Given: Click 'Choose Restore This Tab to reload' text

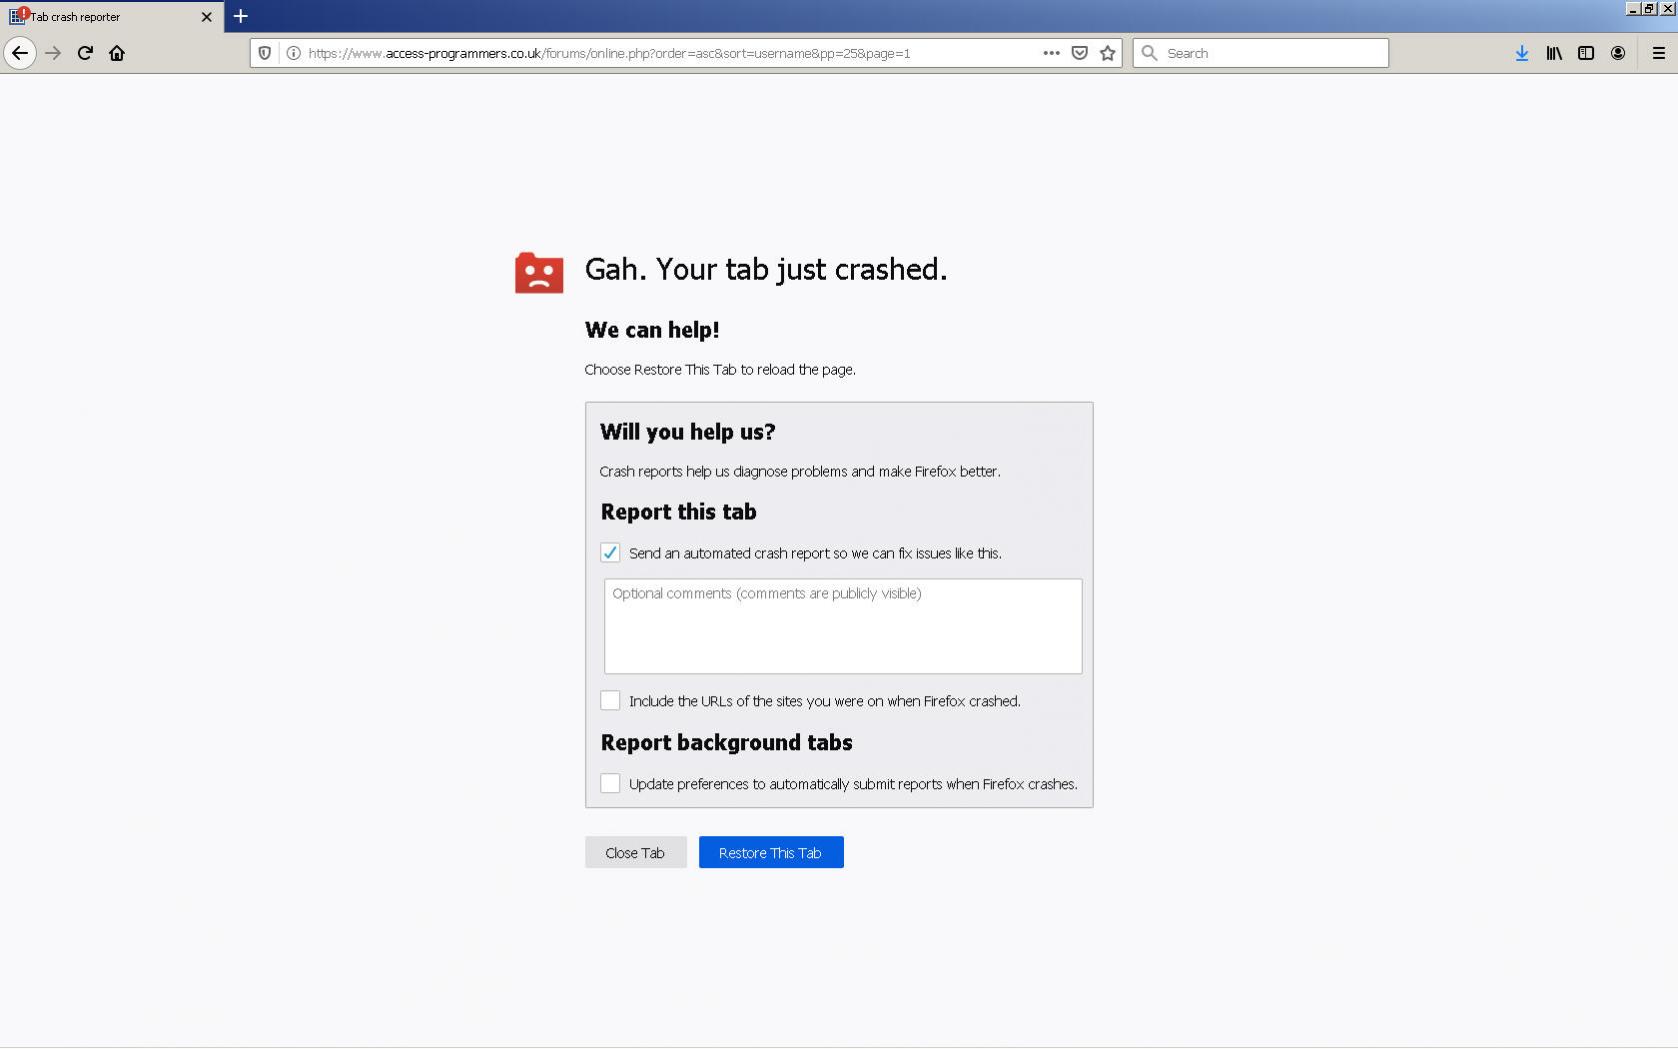Looking at the screenshot, I should (720, 369).
